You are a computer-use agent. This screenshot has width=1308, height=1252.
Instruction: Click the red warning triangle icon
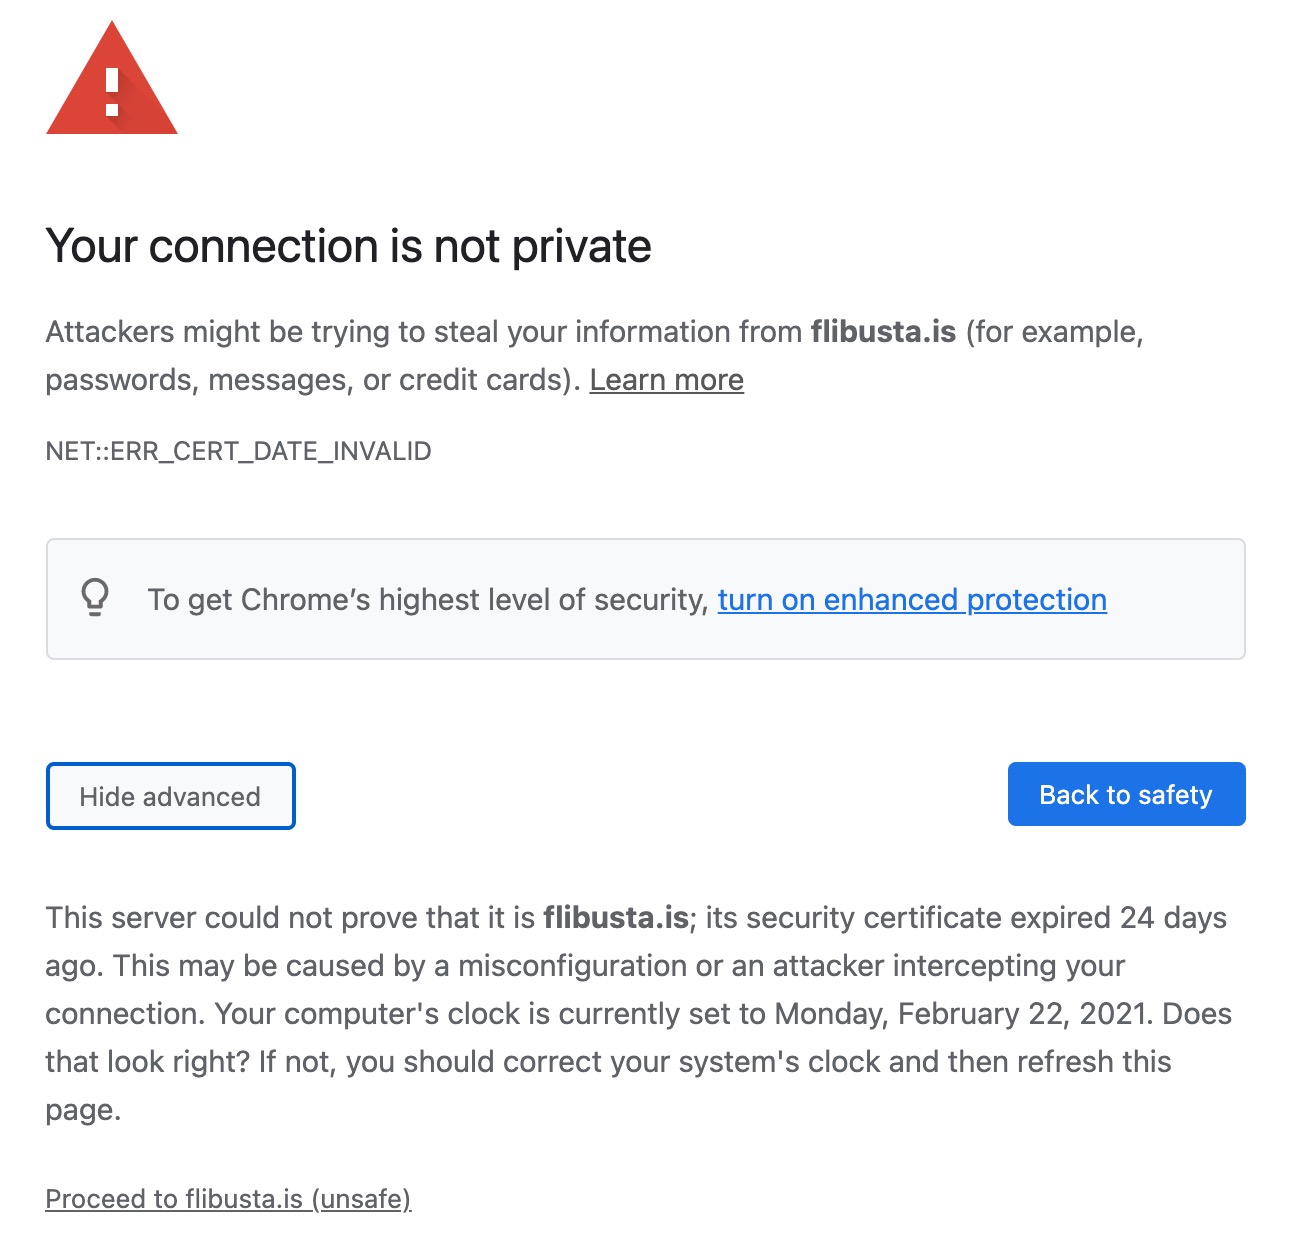pyautogui.click(x=112, y=79)
